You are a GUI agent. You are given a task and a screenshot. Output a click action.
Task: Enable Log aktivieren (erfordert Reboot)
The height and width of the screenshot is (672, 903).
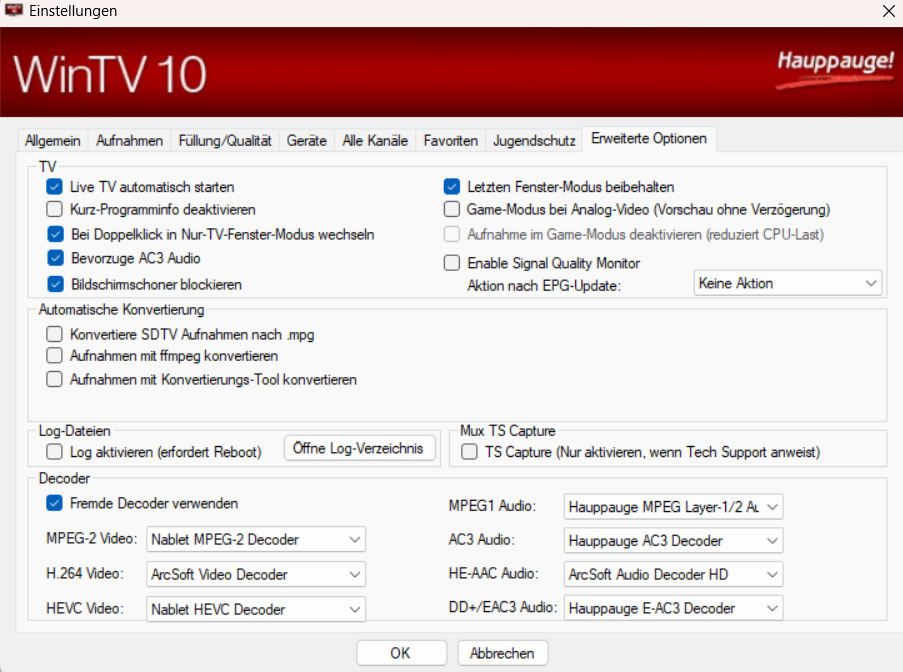[x=55, y=452]
